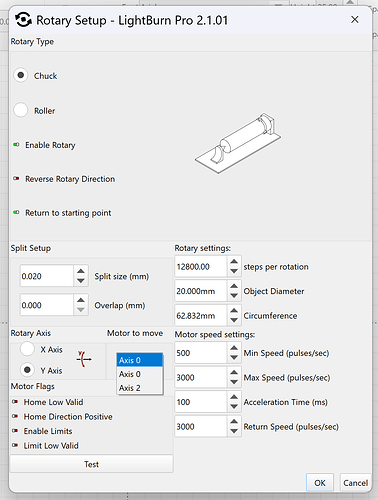Decrease Min Speed with down arrow

[234, 358]
